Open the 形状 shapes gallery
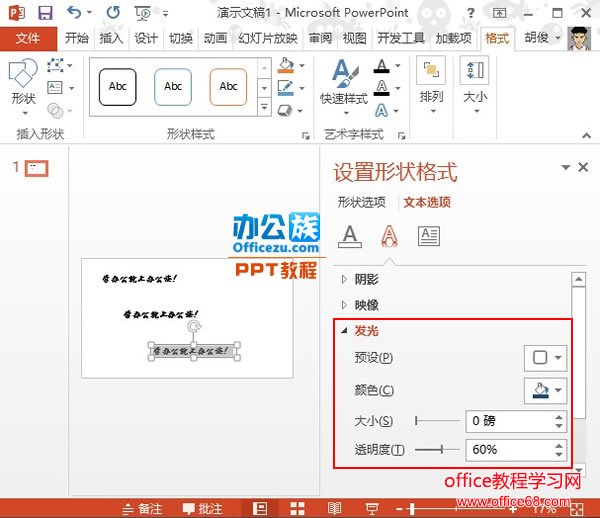Viewport: 600px width, 518px height. click(24, 87)
